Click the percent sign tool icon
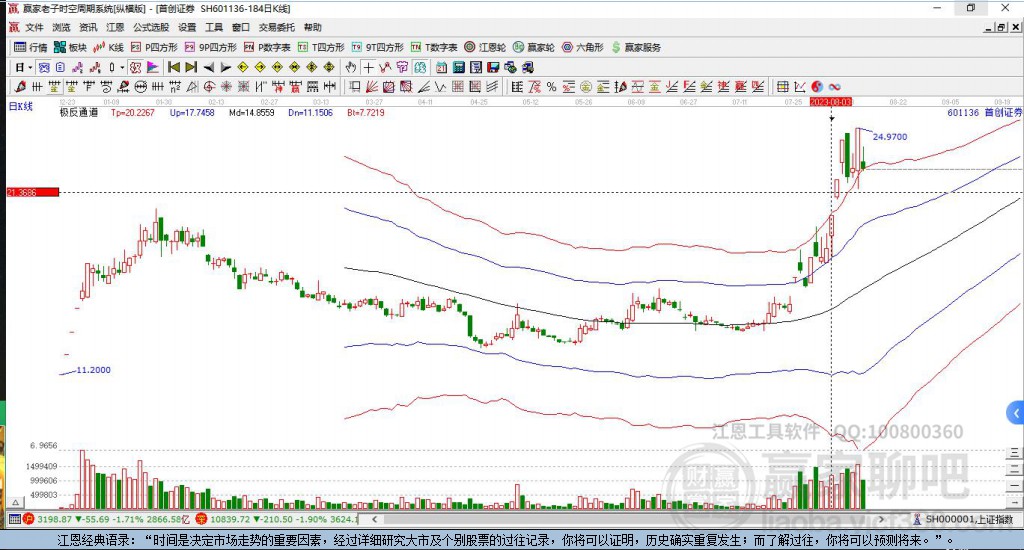The height and width of the screenshot is (550, 1024). pos(551,86)
